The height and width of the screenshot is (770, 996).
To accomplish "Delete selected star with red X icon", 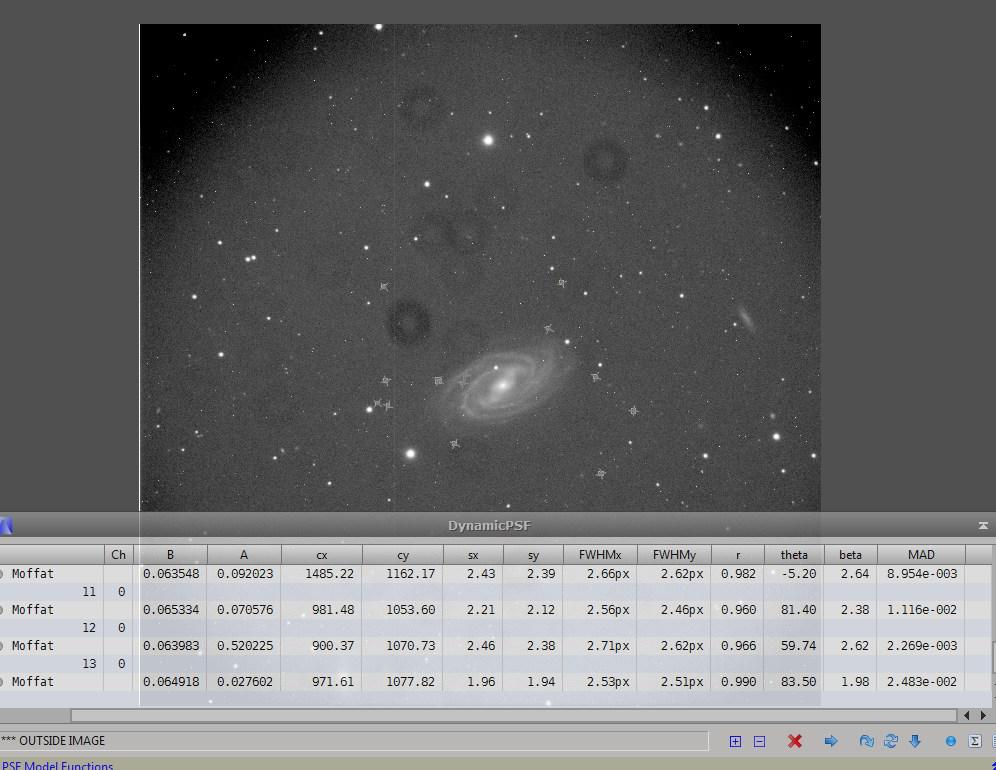I will (795, 741).
